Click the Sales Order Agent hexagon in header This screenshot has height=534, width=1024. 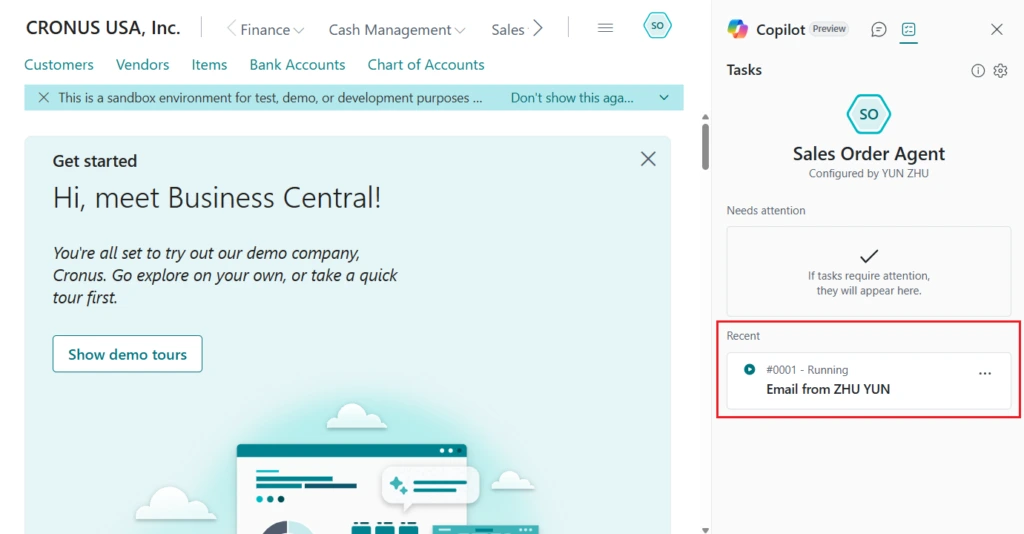(x=657, y=27)
